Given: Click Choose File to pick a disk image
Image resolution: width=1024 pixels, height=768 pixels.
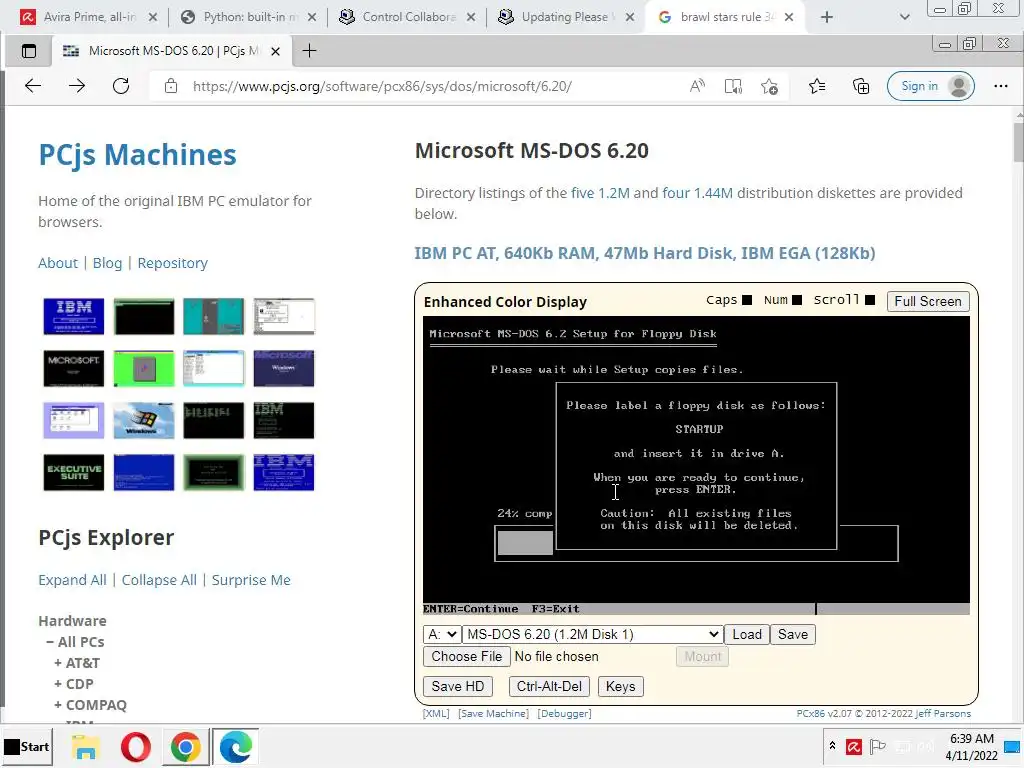Looking at the screenshot, I should coord(466,656).
